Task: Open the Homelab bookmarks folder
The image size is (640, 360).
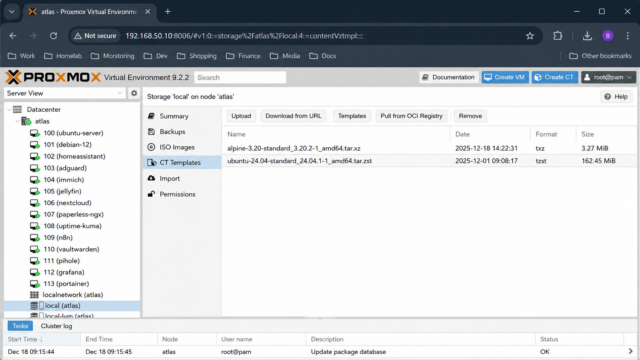Action: click(63, 56)
